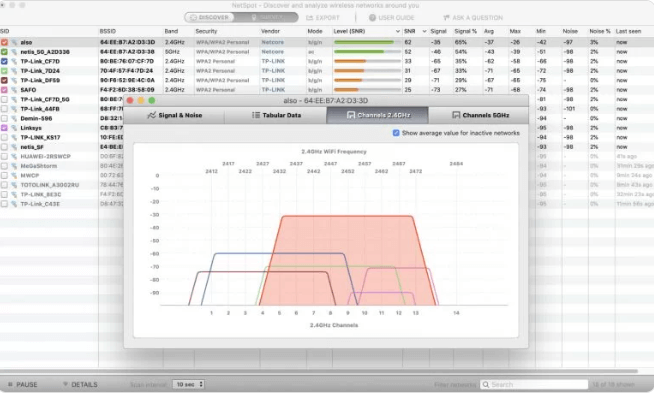Enable the checkbox for TP-Link_44FB

click(4, 109)
